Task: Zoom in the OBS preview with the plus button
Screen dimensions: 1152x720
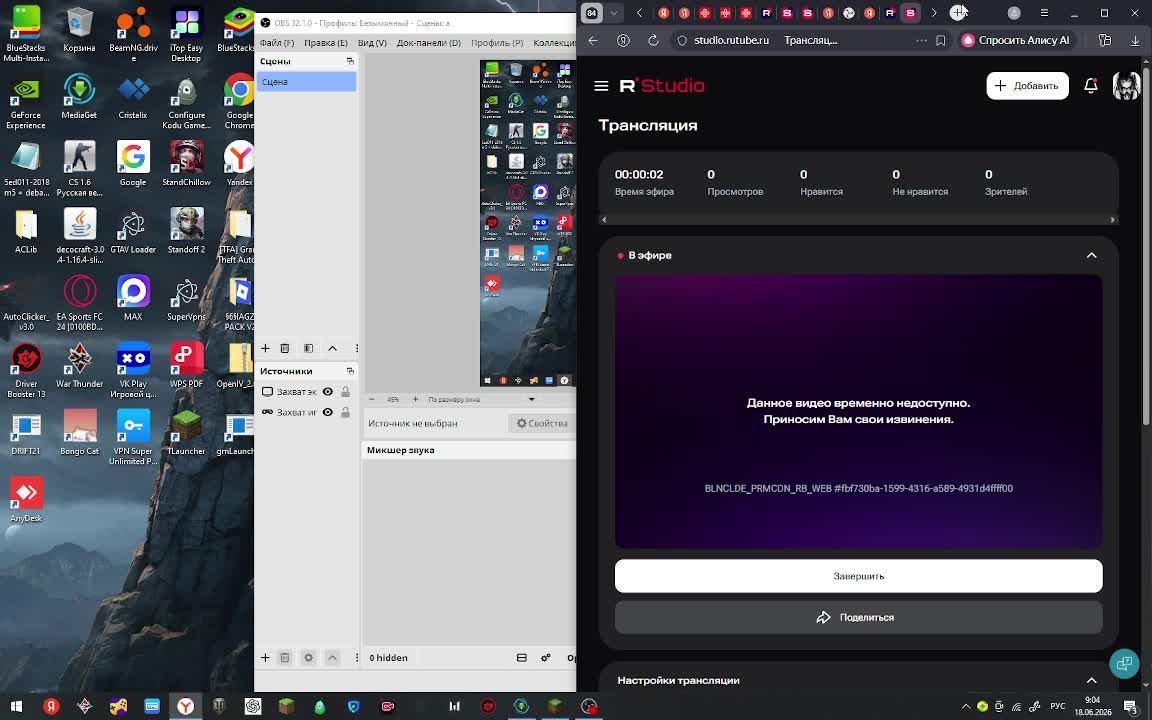Action: pyautogui.click(x=415, y=399)
